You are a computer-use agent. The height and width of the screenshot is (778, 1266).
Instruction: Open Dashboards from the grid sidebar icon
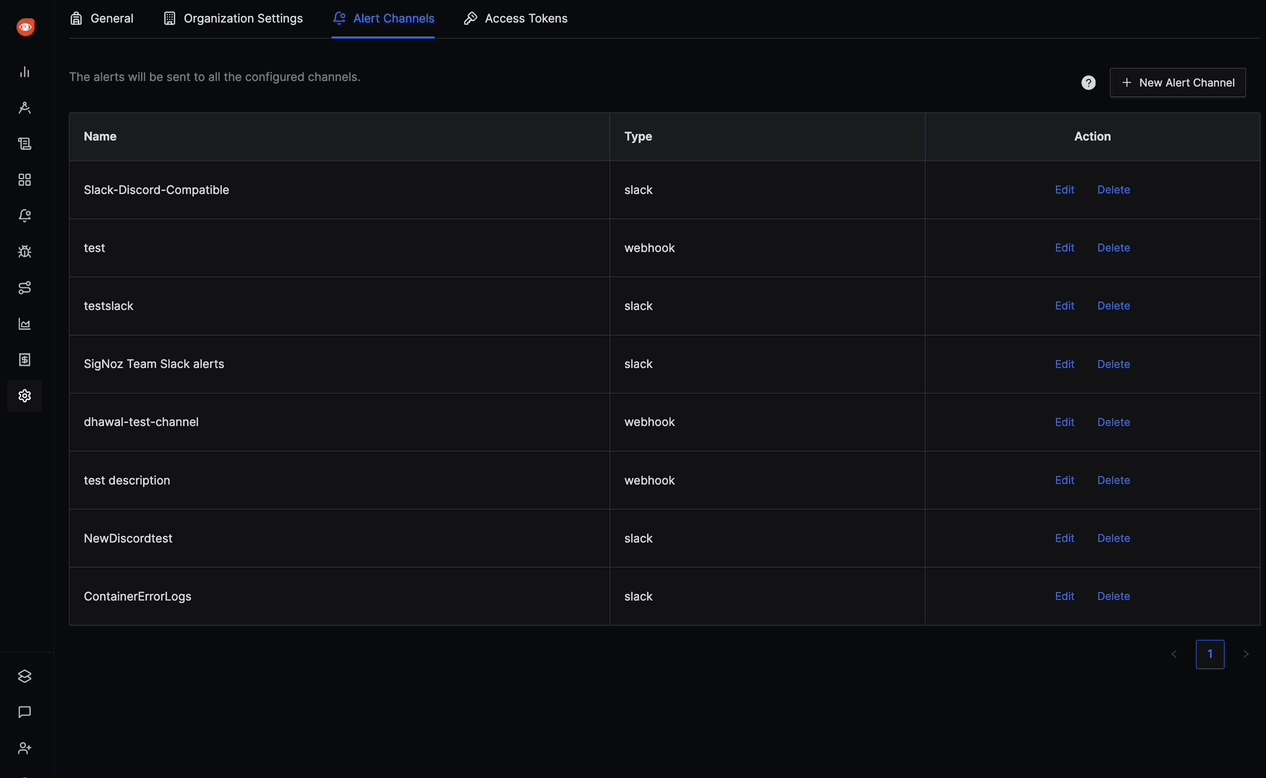25,180
